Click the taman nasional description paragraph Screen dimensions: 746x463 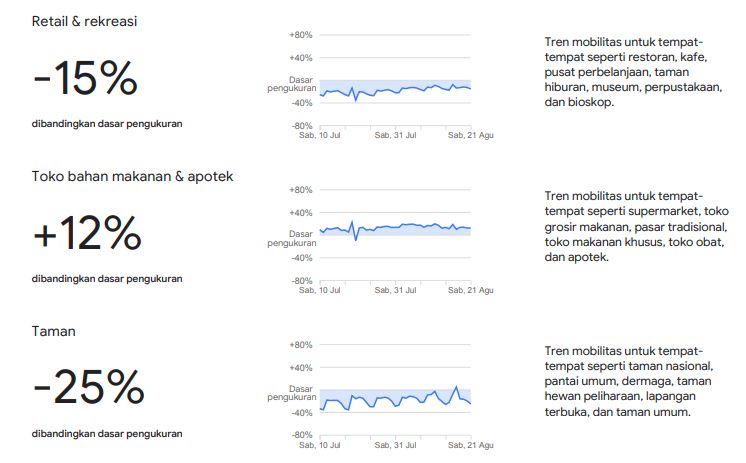[x=629, y=381]
